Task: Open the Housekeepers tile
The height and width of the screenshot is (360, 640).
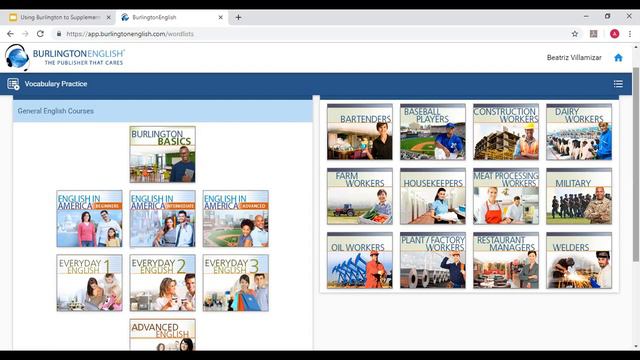Action: (x=433, y=196)
